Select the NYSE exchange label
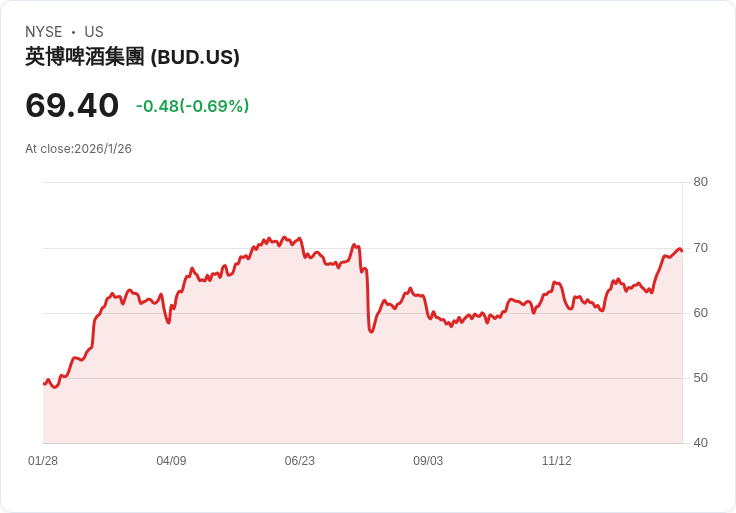Image resolution: width=736 pixels, height=513 pixels. (x=43, y=32)
